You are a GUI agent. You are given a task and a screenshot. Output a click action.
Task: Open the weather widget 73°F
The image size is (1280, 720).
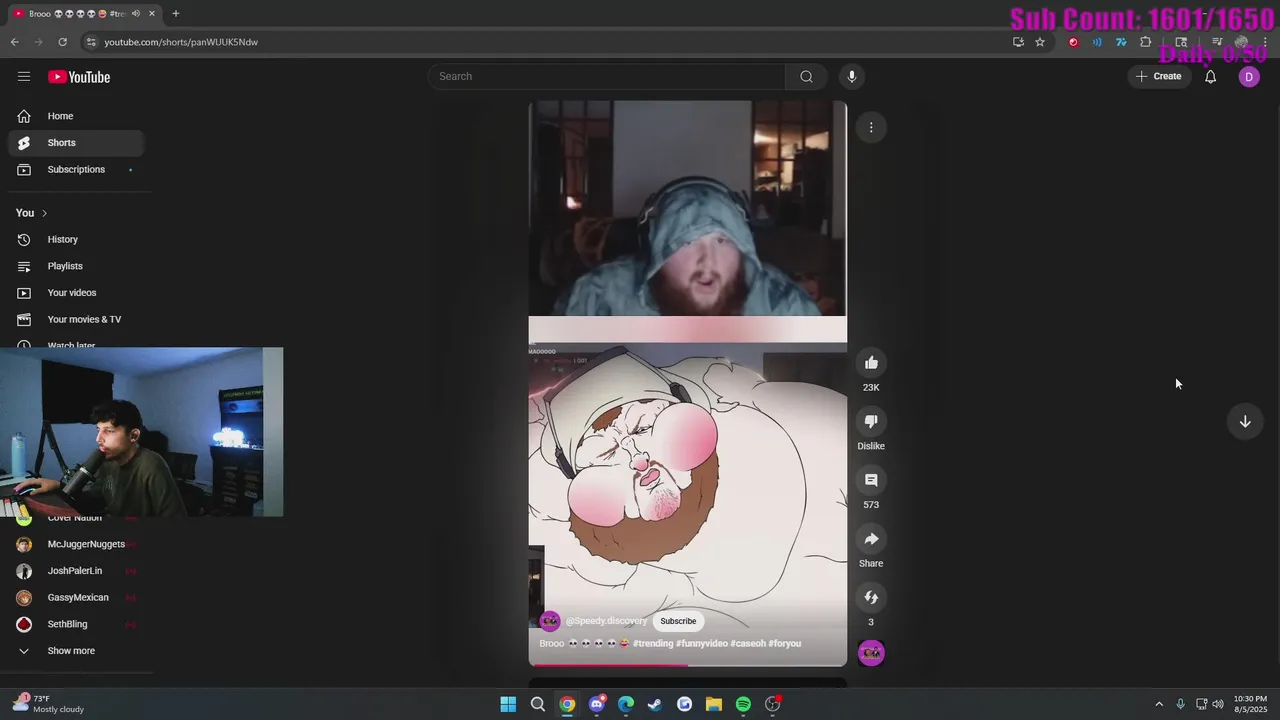50,704
